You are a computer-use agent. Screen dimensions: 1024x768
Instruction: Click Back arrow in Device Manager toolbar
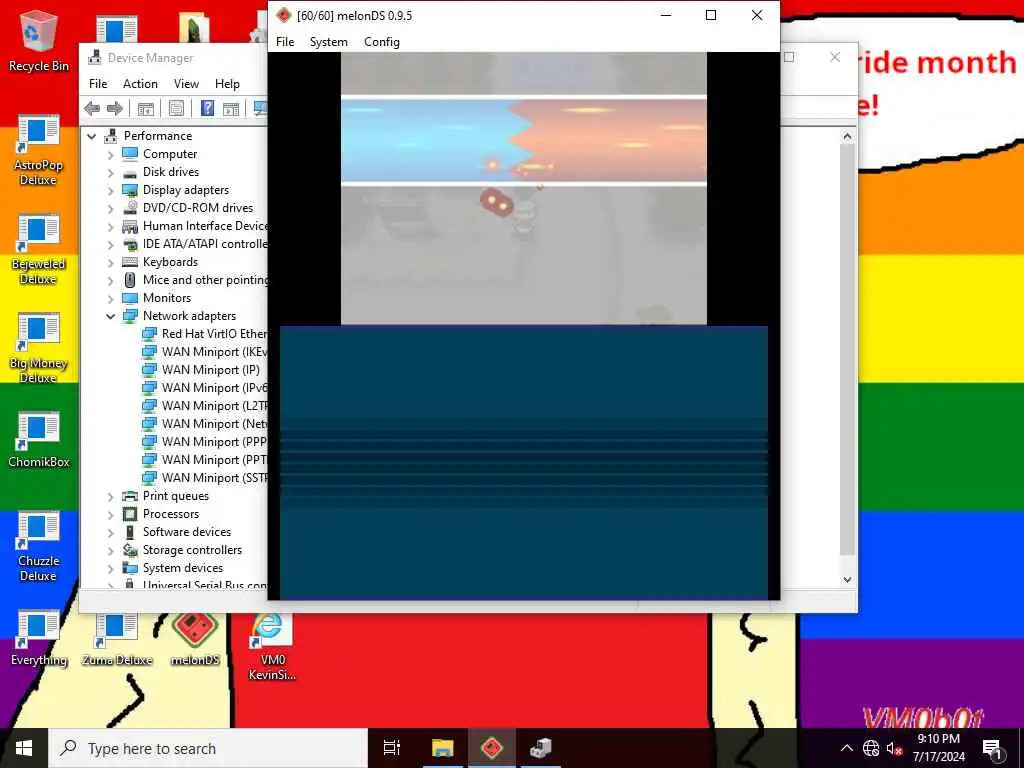click(x=92, y=108)
